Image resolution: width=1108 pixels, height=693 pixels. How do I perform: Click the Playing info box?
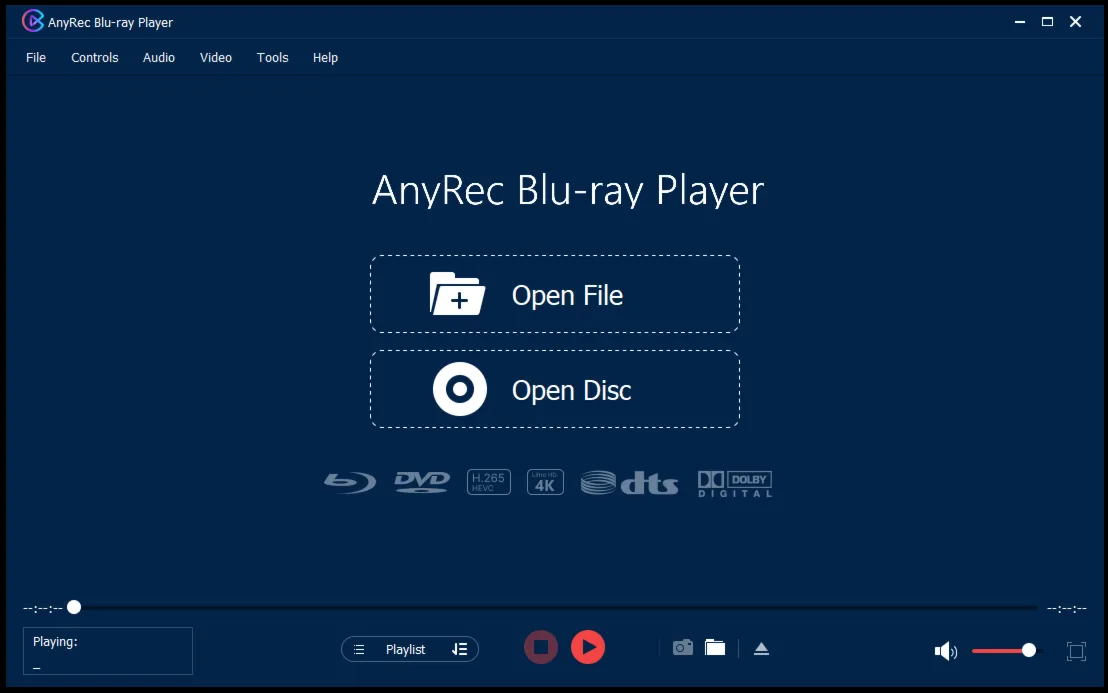[108, 651]
